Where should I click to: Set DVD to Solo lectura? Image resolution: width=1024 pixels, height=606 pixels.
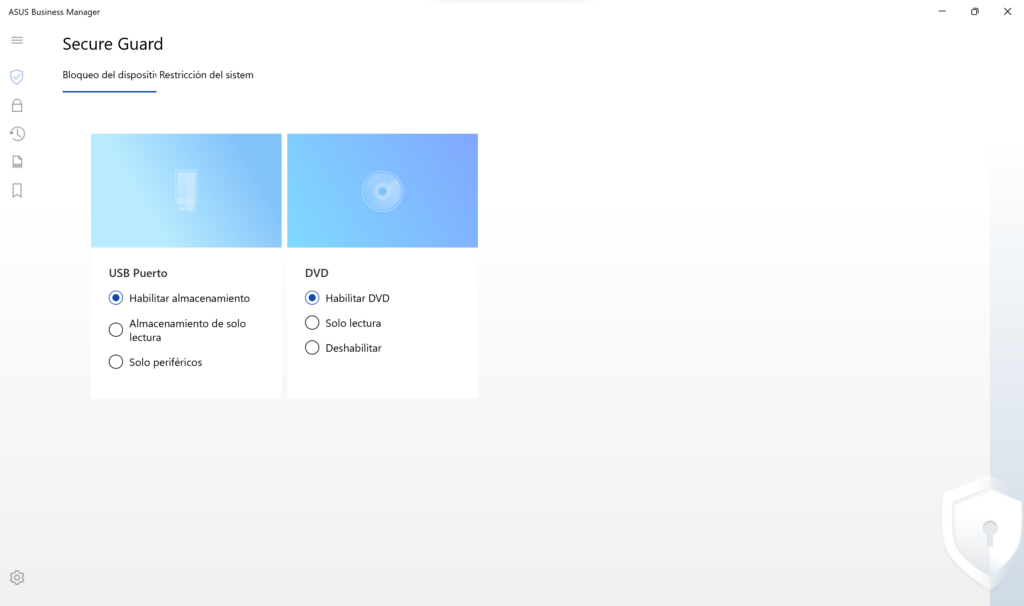[x=312, y=323]
